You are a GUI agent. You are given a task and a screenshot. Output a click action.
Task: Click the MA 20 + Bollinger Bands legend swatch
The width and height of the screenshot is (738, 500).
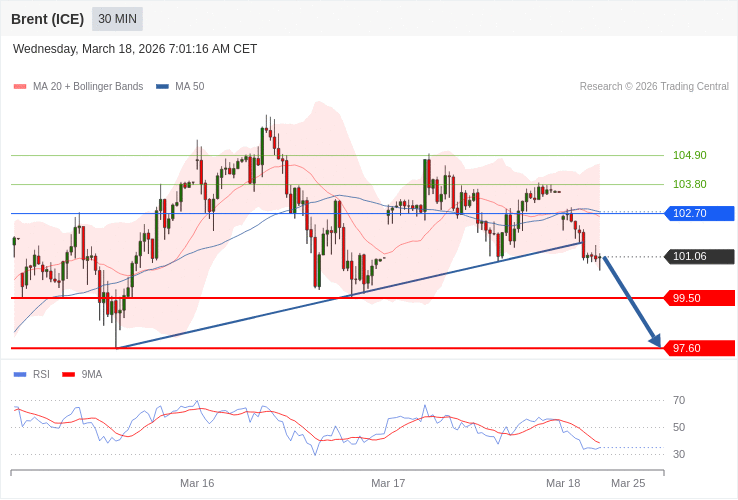20,87
